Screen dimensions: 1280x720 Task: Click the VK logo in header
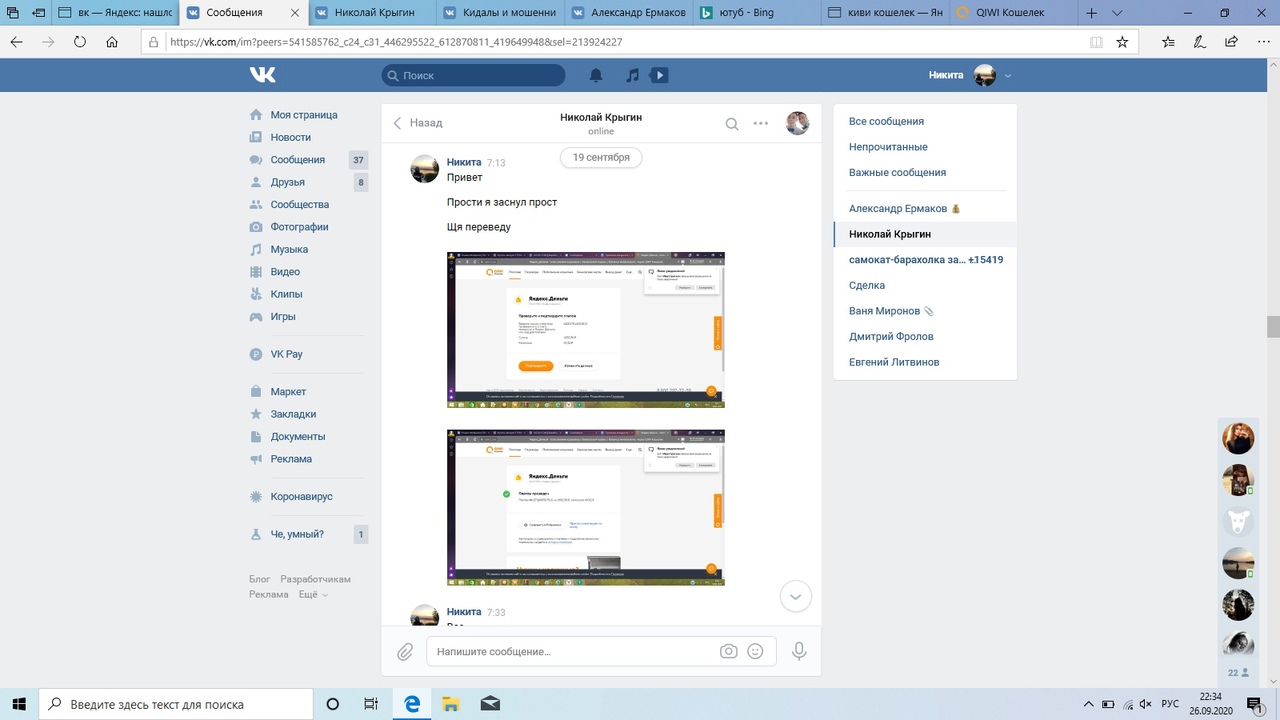[x=263, y=75]
